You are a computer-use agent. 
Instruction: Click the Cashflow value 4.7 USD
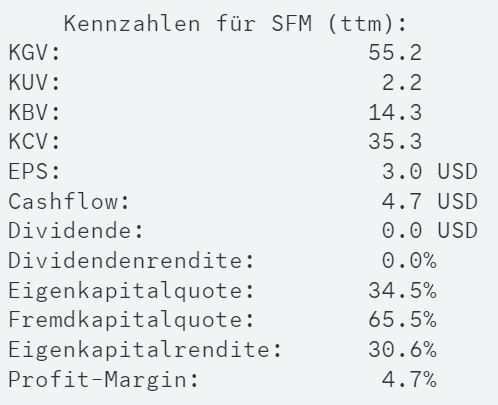tap(430, 201)
